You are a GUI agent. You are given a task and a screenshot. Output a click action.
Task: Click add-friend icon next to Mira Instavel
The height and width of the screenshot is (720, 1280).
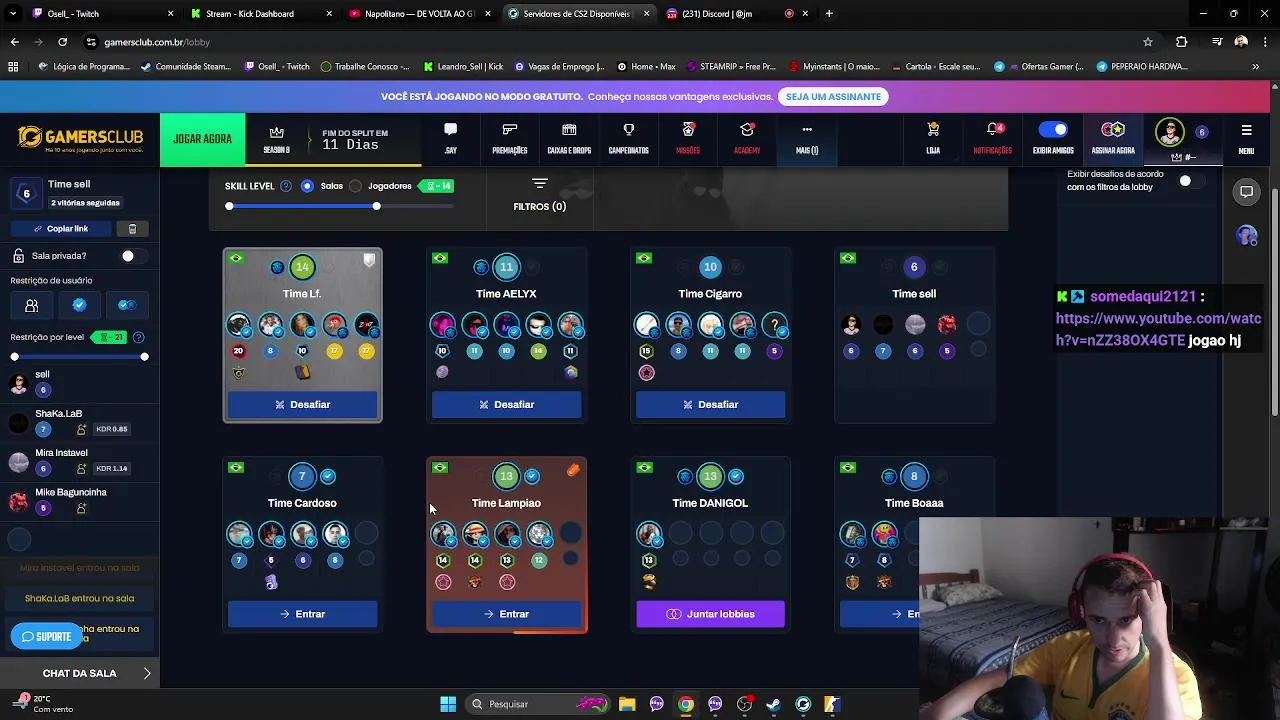point(81,468)
